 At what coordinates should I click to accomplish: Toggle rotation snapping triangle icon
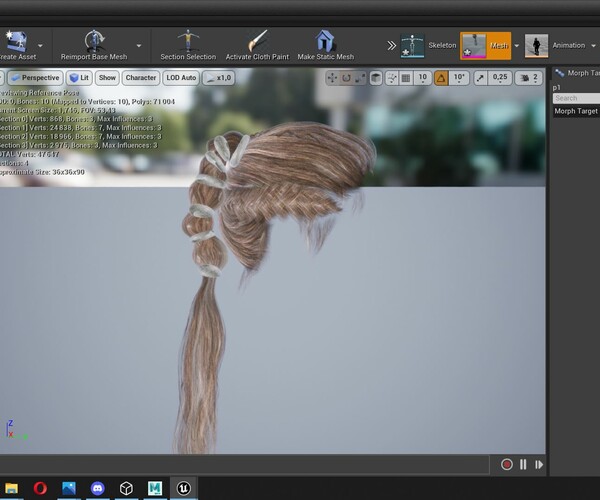pos(441,78)
